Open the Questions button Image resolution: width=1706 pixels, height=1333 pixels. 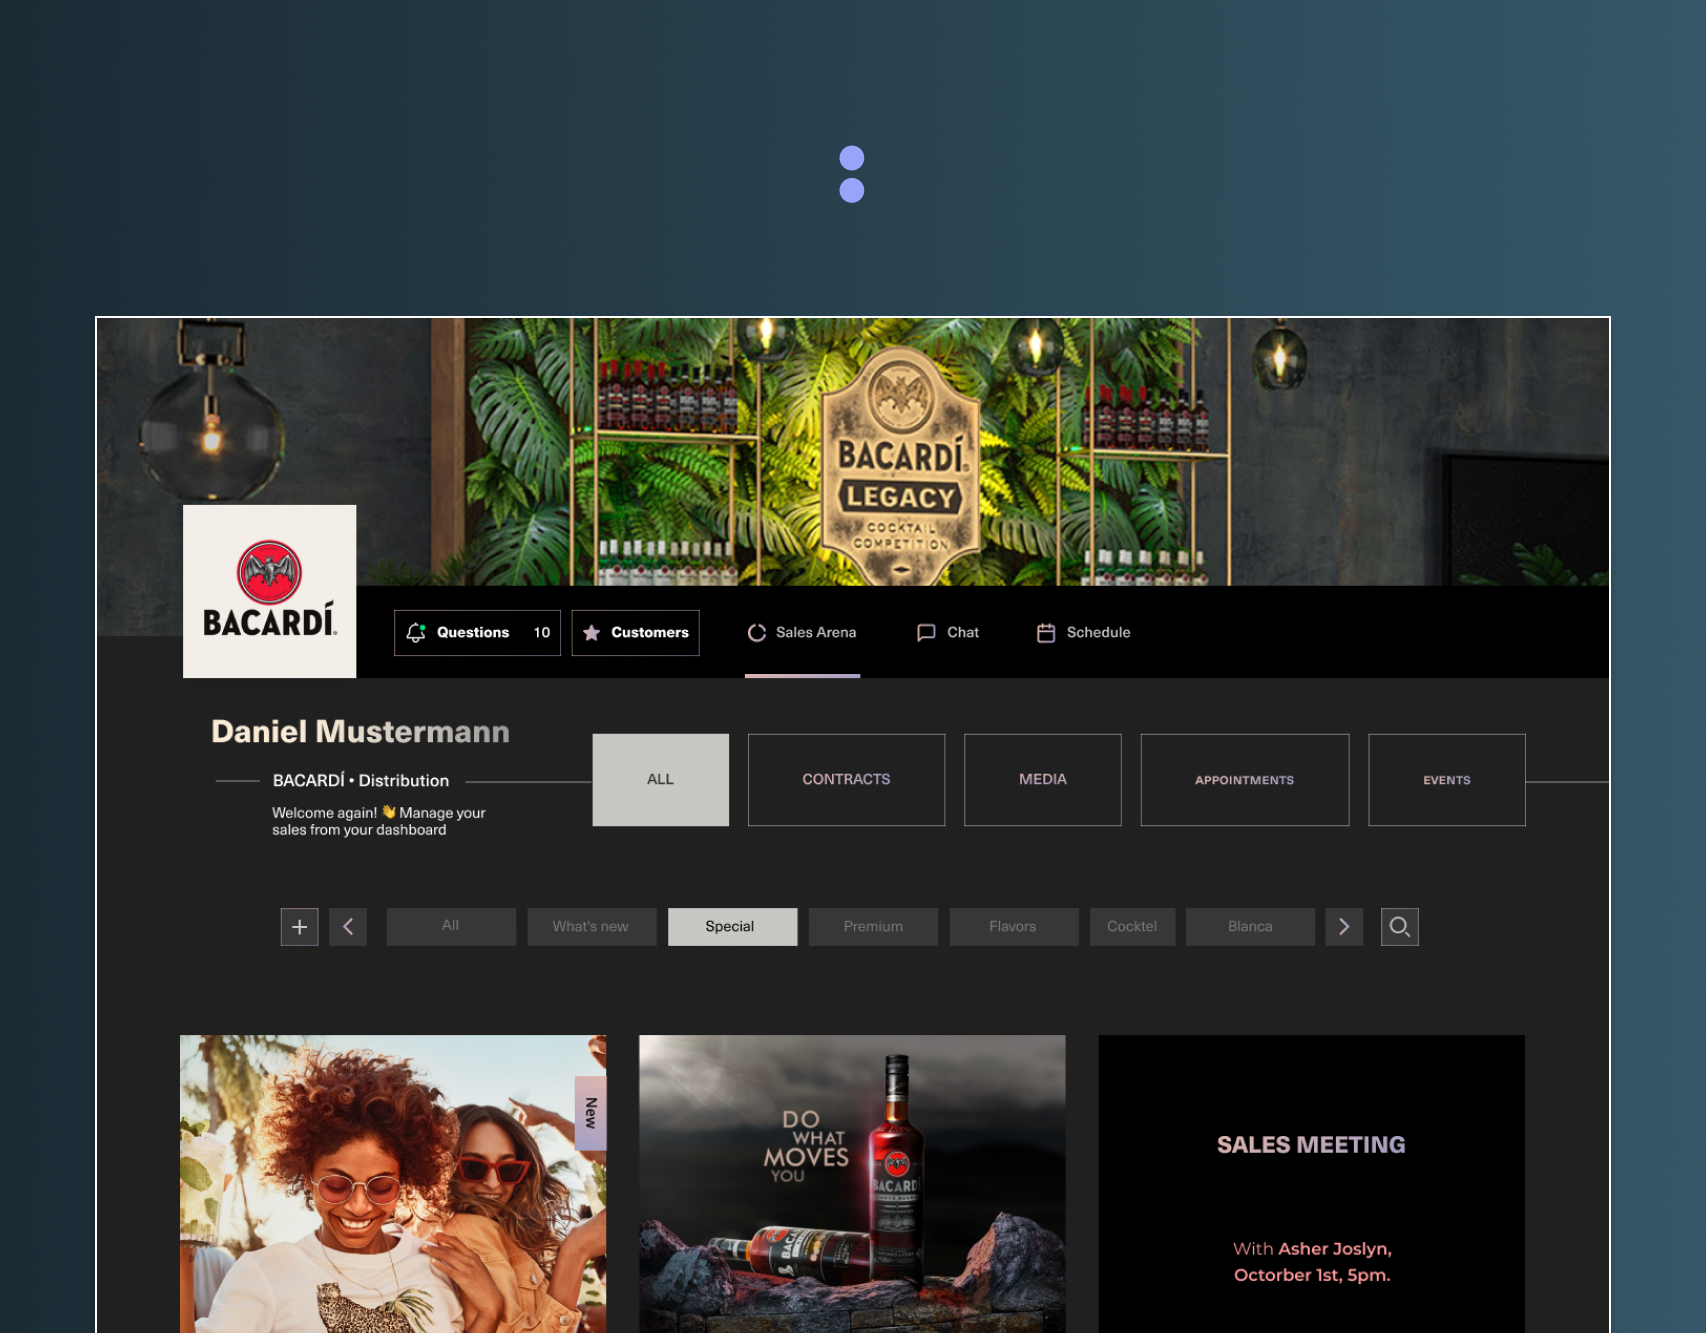tap(477, 633)
